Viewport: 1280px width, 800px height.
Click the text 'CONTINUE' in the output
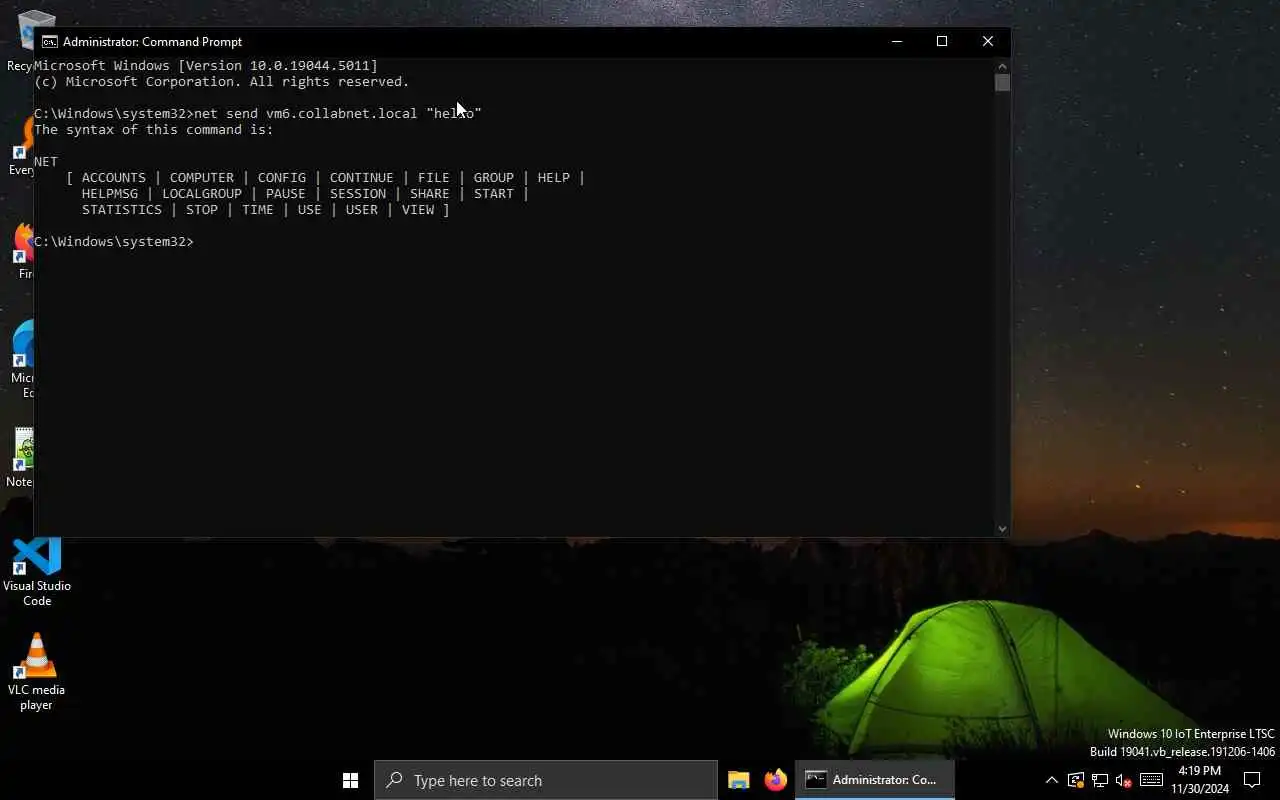[x=362, y=177]
